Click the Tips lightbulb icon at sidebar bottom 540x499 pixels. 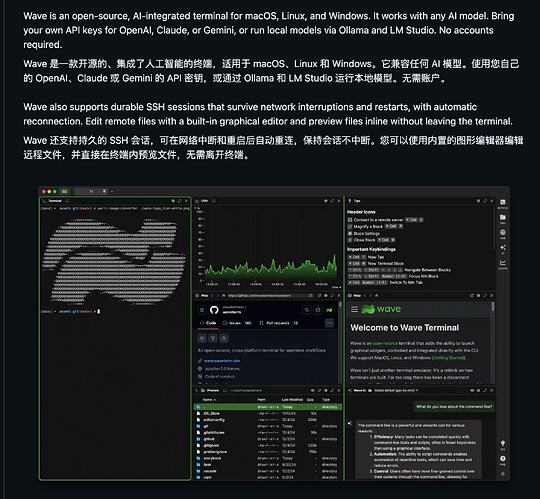click(x=502, y=444)
